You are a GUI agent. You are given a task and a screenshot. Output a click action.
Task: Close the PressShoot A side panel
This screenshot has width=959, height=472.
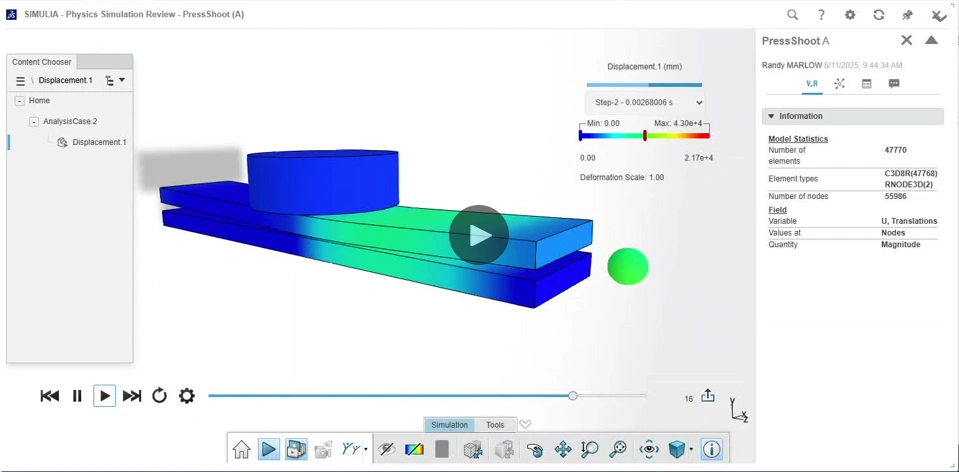point(906,40)
